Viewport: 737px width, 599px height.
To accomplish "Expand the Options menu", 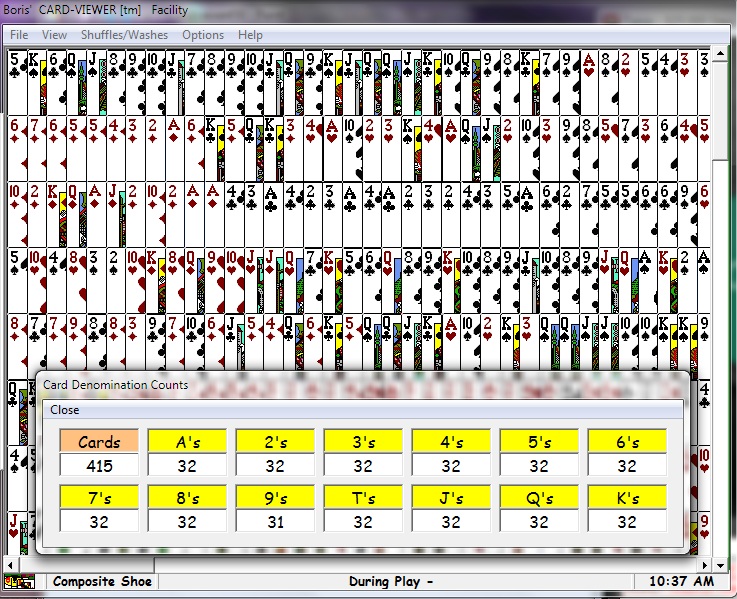I will pyautogui.click(x=203, y=35).
